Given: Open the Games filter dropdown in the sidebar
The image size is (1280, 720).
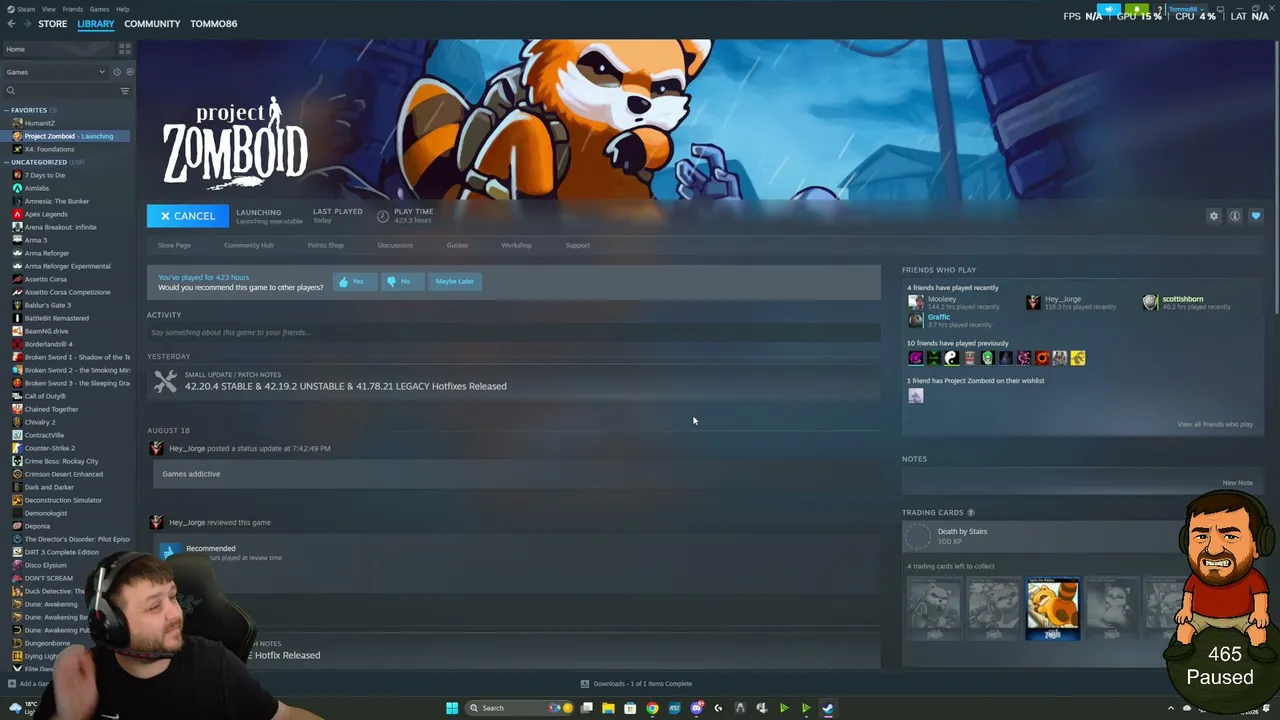Looking at the screenshot, I should 56,72.
